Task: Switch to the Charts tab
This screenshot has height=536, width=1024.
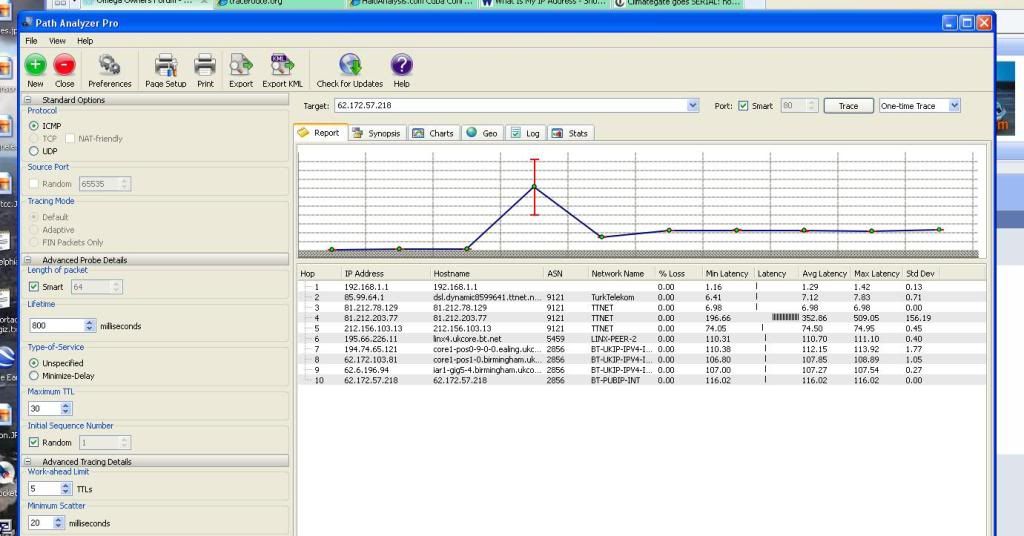Action: 433,133
